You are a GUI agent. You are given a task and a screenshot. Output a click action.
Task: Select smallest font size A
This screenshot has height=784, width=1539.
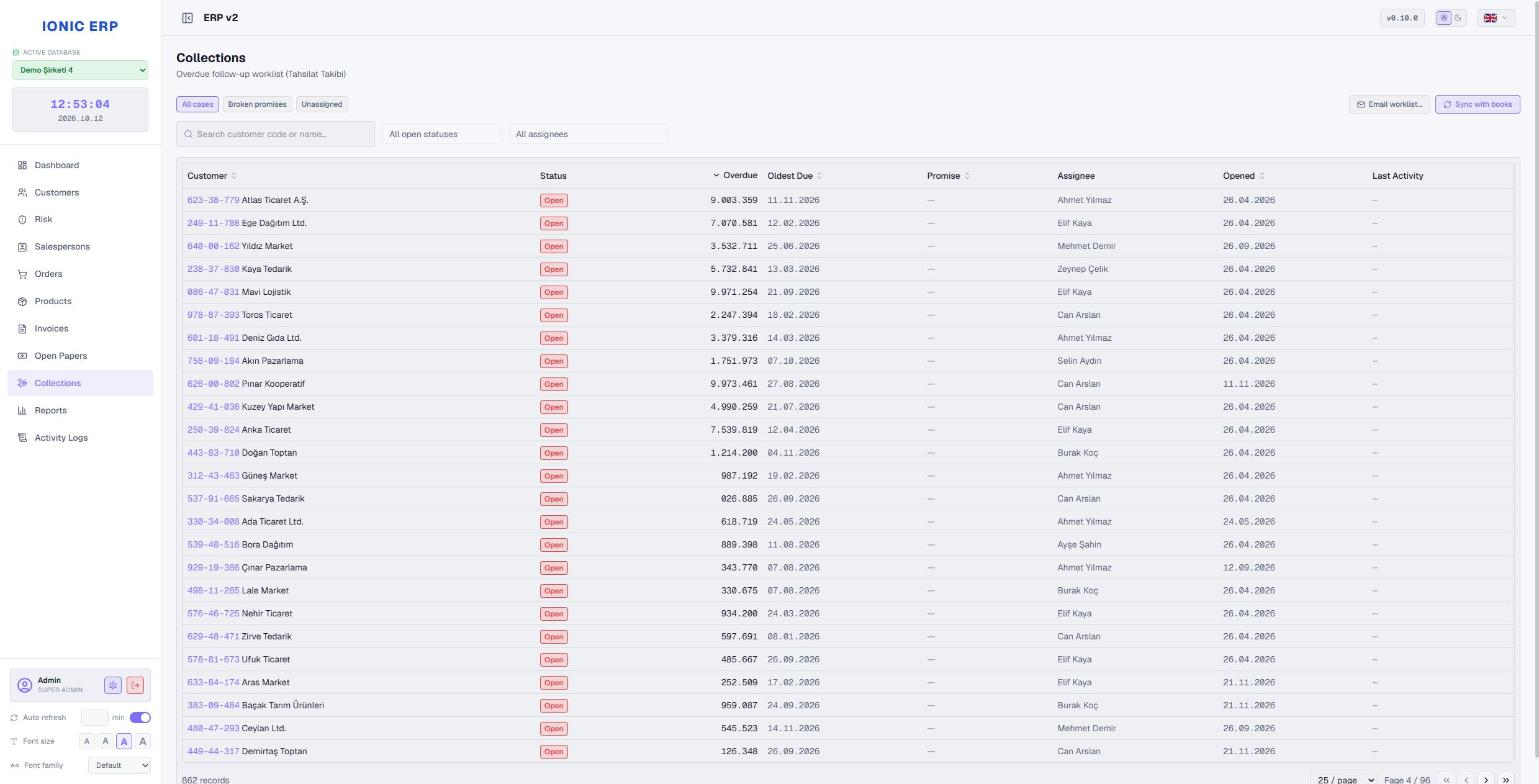tap(87, 741)
